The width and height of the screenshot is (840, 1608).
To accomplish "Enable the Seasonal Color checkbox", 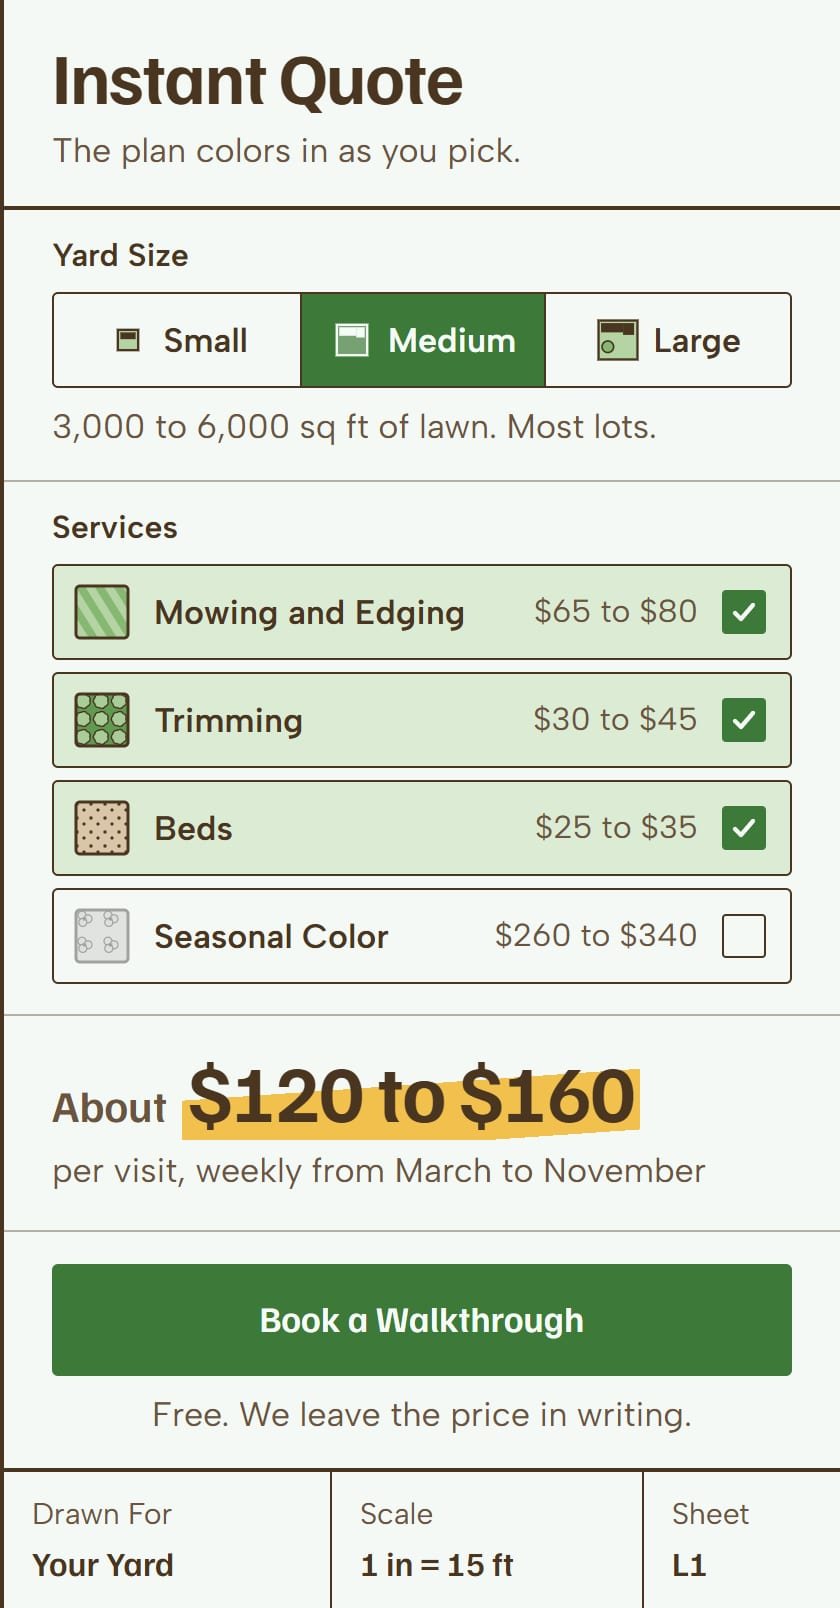I will click(744, 936).
